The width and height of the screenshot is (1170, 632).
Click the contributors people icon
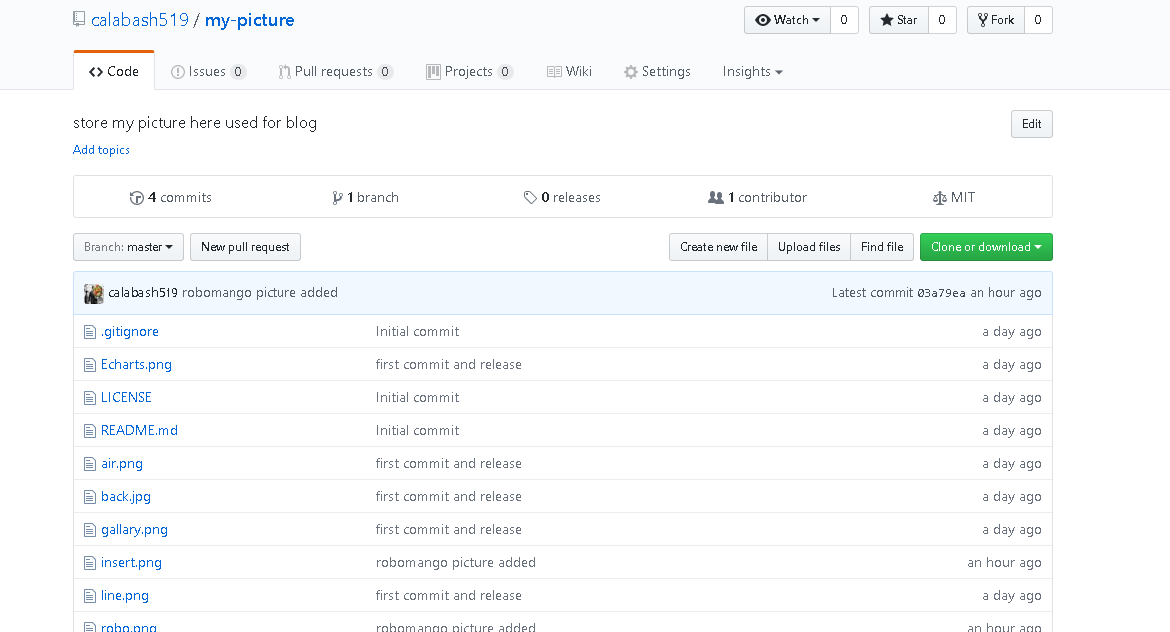pos(716,198)
